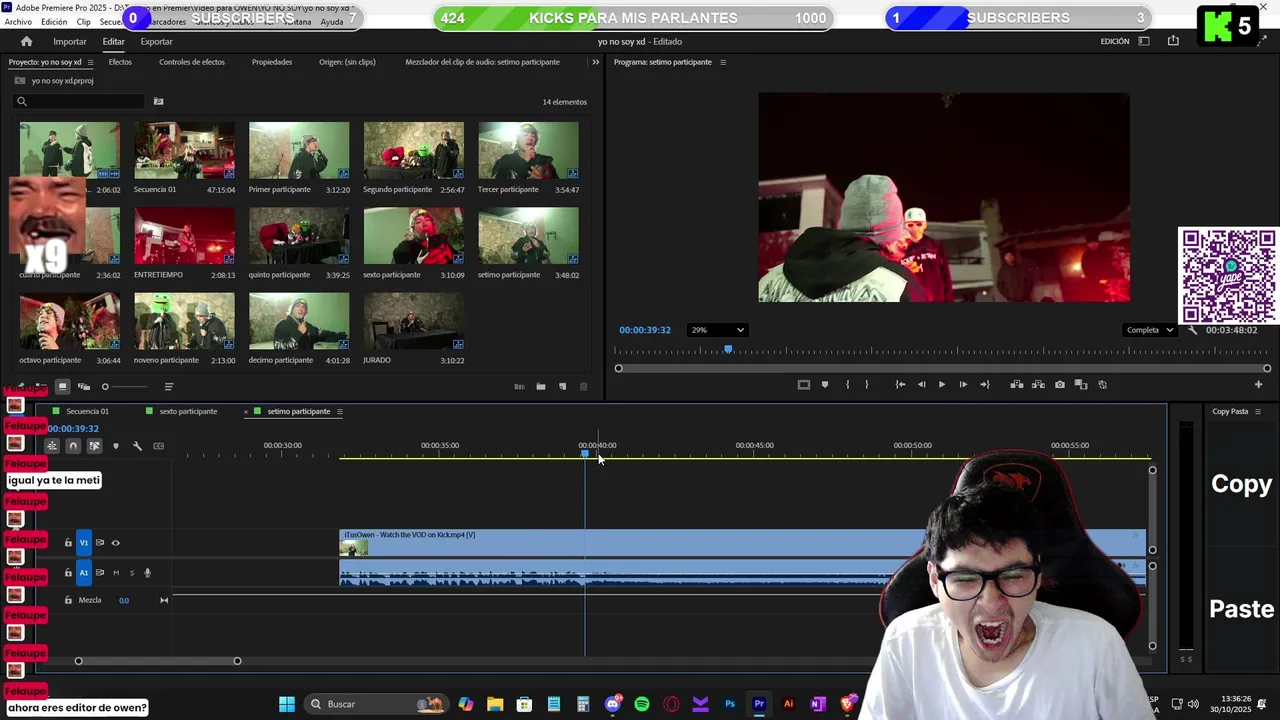Open the workspaces dropdown icon
The image size is (1280, 720).
click(x=1144, y=41)
